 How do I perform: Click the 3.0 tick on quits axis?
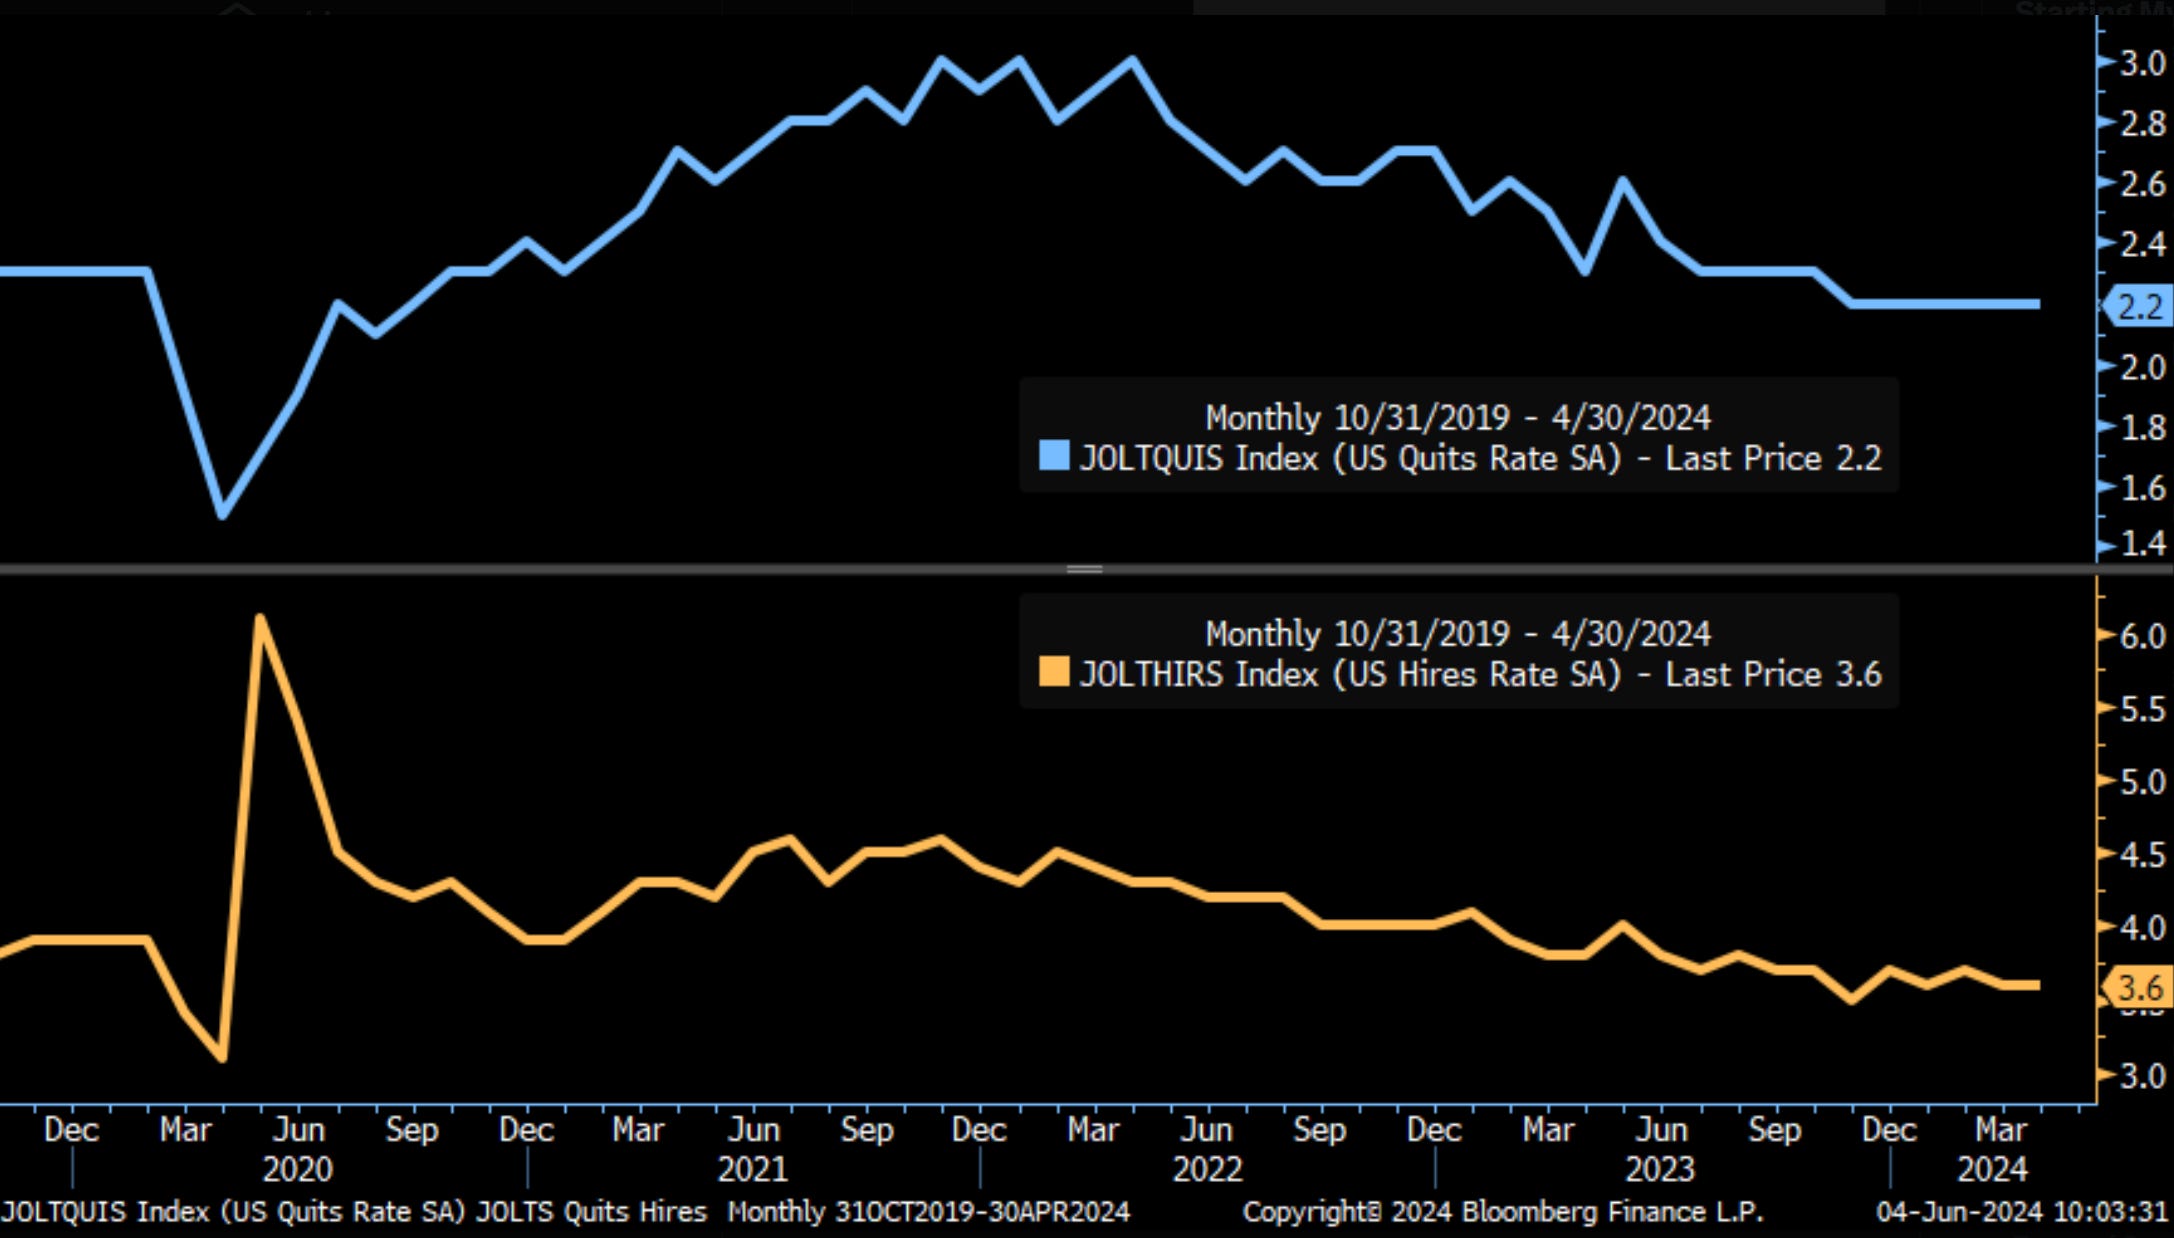tap(2142, 63)
